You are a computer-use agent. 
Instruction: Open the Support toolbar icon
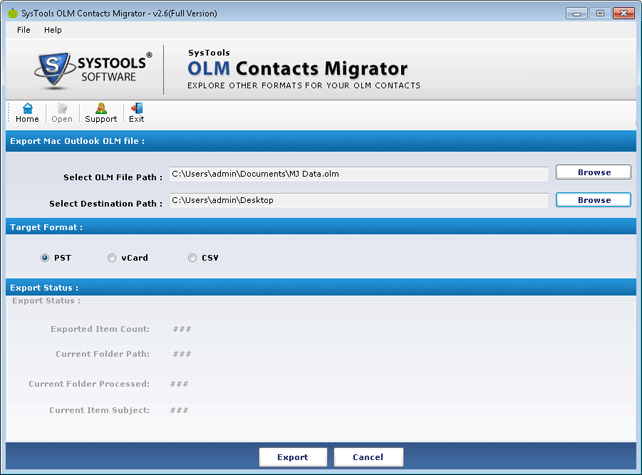(101, 113)
